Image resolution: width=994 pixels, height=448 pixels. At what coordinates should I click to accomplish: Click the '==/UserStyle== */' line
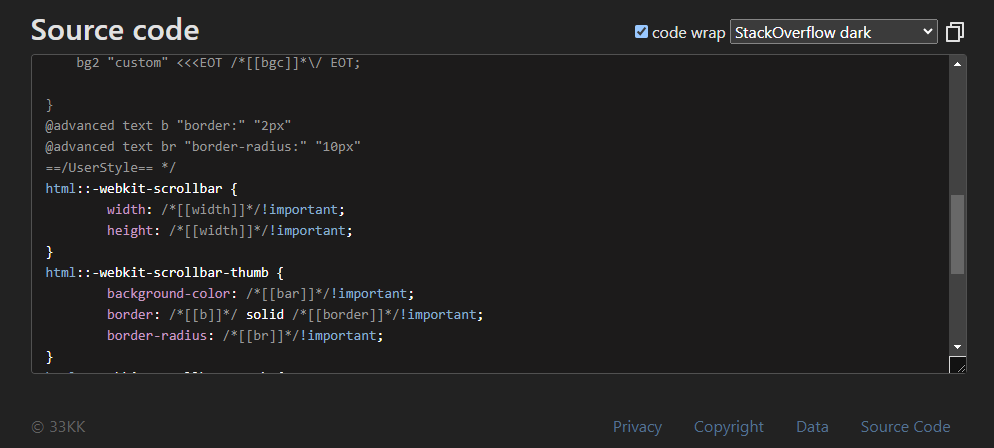pyautogui.click(x=111, y=167)
